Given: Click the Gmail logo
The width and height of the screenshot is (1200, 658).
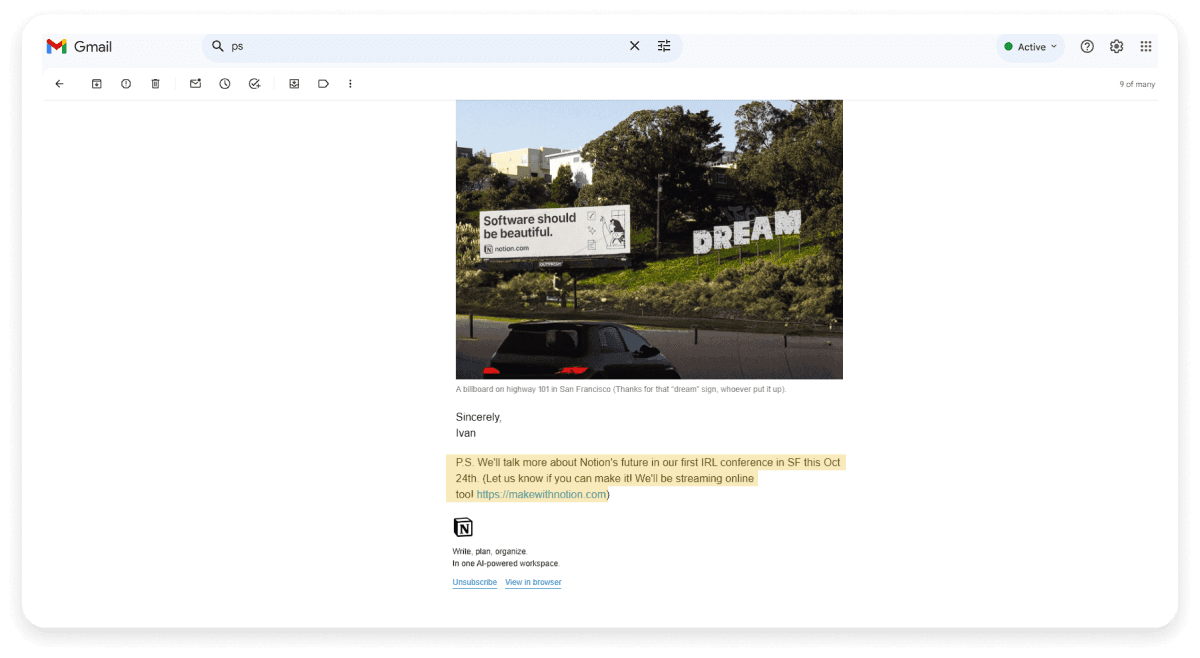Looking at the screenshot, I should pyautogui.click(x=79, y=47).
